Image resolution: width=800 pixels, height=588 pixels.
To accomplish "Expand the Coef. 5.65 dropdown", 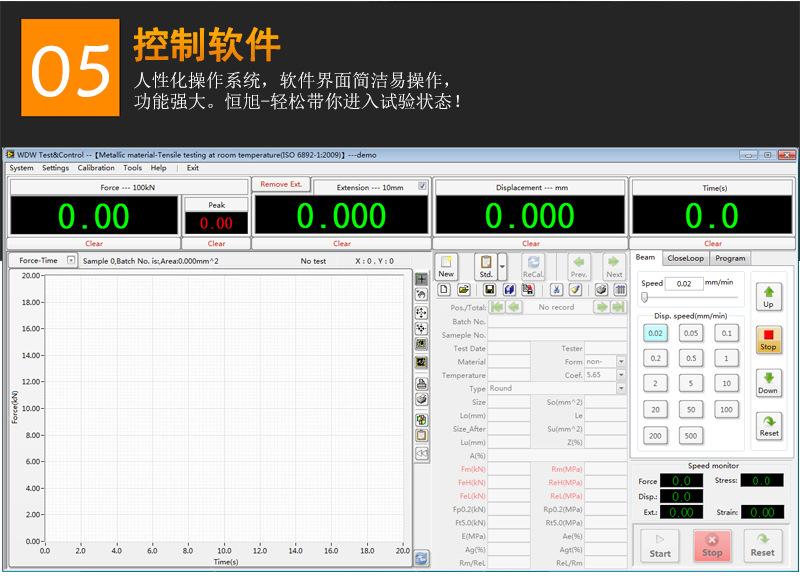I will tap(621, 375).
